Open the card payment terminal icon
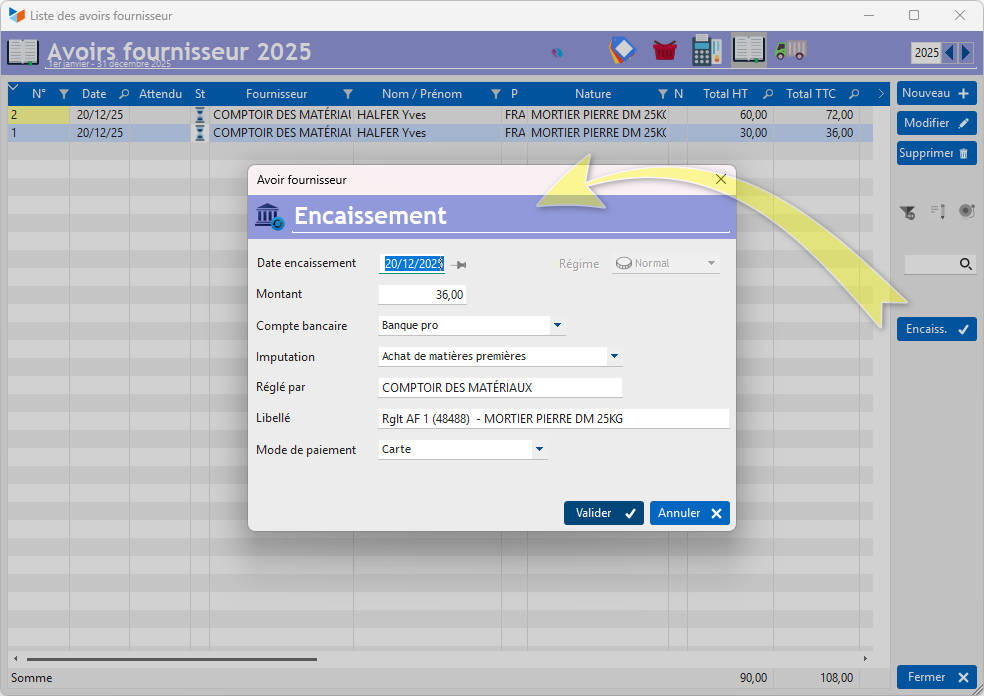Viewport: 984px width, 696px height. [707, 50]
